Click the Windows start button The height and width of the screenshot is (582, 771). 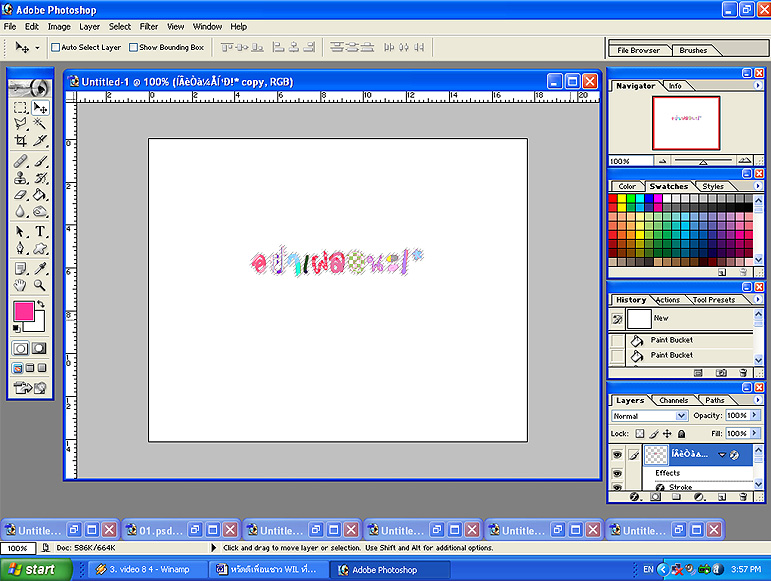[30, 570]
